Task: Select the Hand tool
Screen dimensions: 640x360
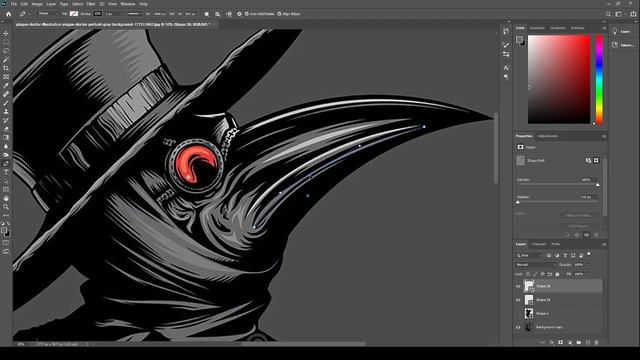Action: point(6,198)
